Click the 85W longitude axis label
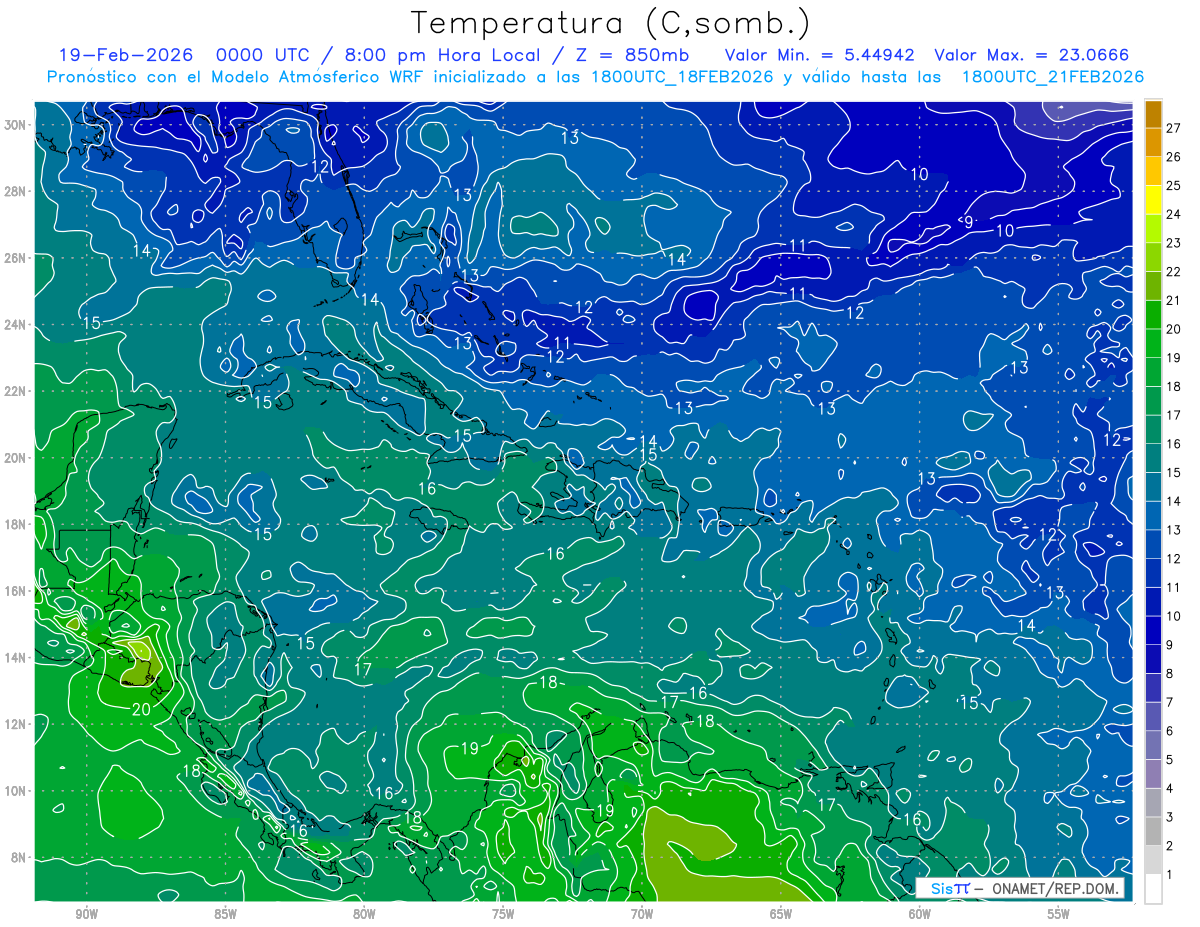The image size is (1200, 927). (225, 915)
